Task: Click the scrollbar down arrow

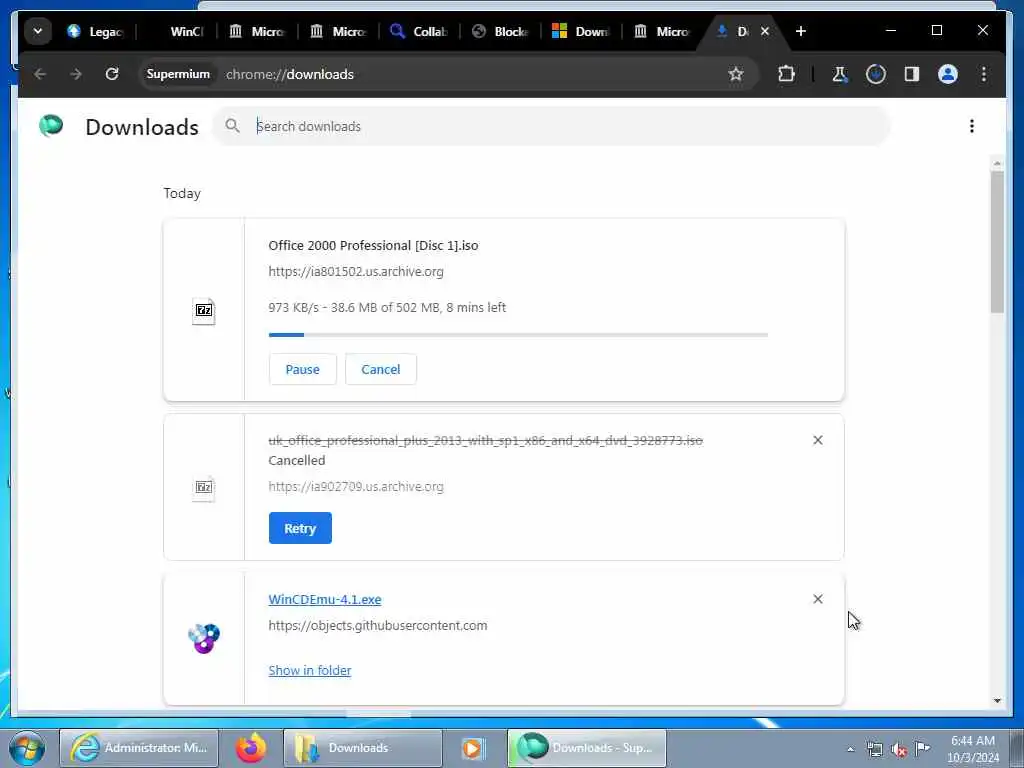Action: tap(997, 701)
